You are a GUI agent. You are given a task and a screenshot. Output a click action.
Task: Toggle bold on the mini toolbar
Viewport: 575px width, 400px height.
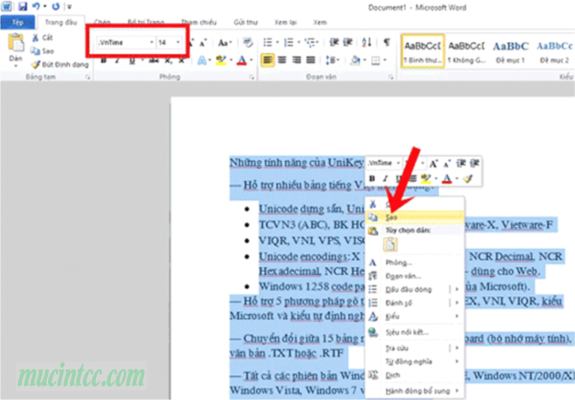[x=372, y=179]
